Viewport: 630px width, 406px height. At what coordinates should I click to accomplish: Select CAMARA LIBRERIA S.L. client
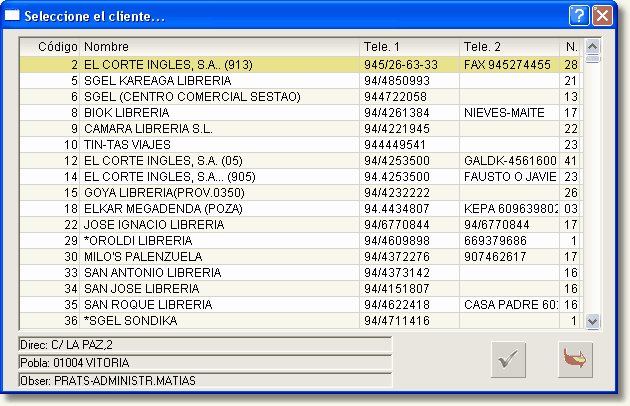point(301,129)
